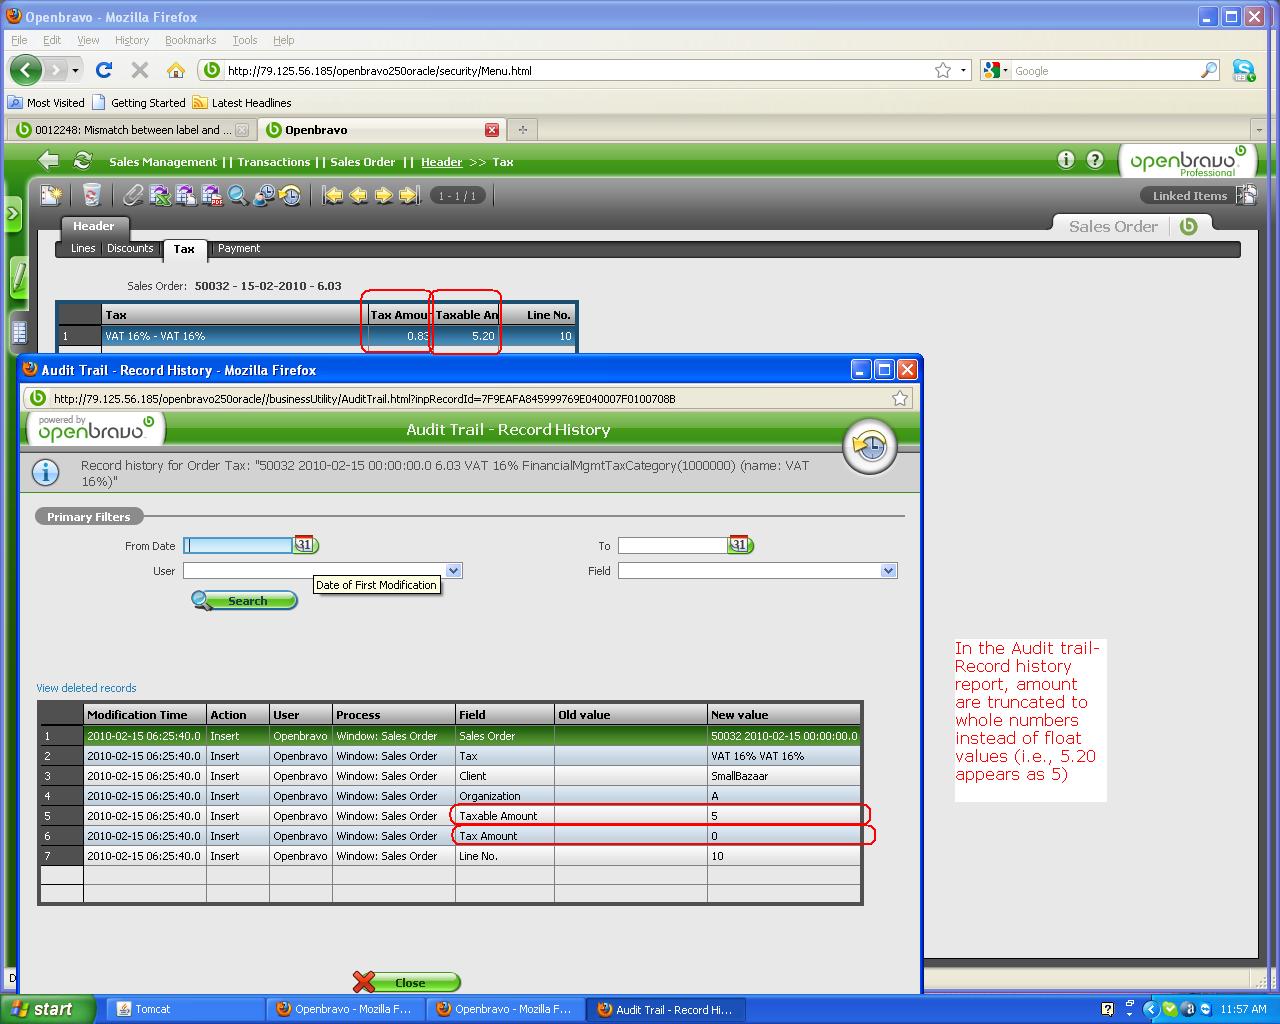This screenshot has width=1280, height=1024.
Task: Open the From Date calendar picker
Action: pyautogui.click(x=306, y=545)
